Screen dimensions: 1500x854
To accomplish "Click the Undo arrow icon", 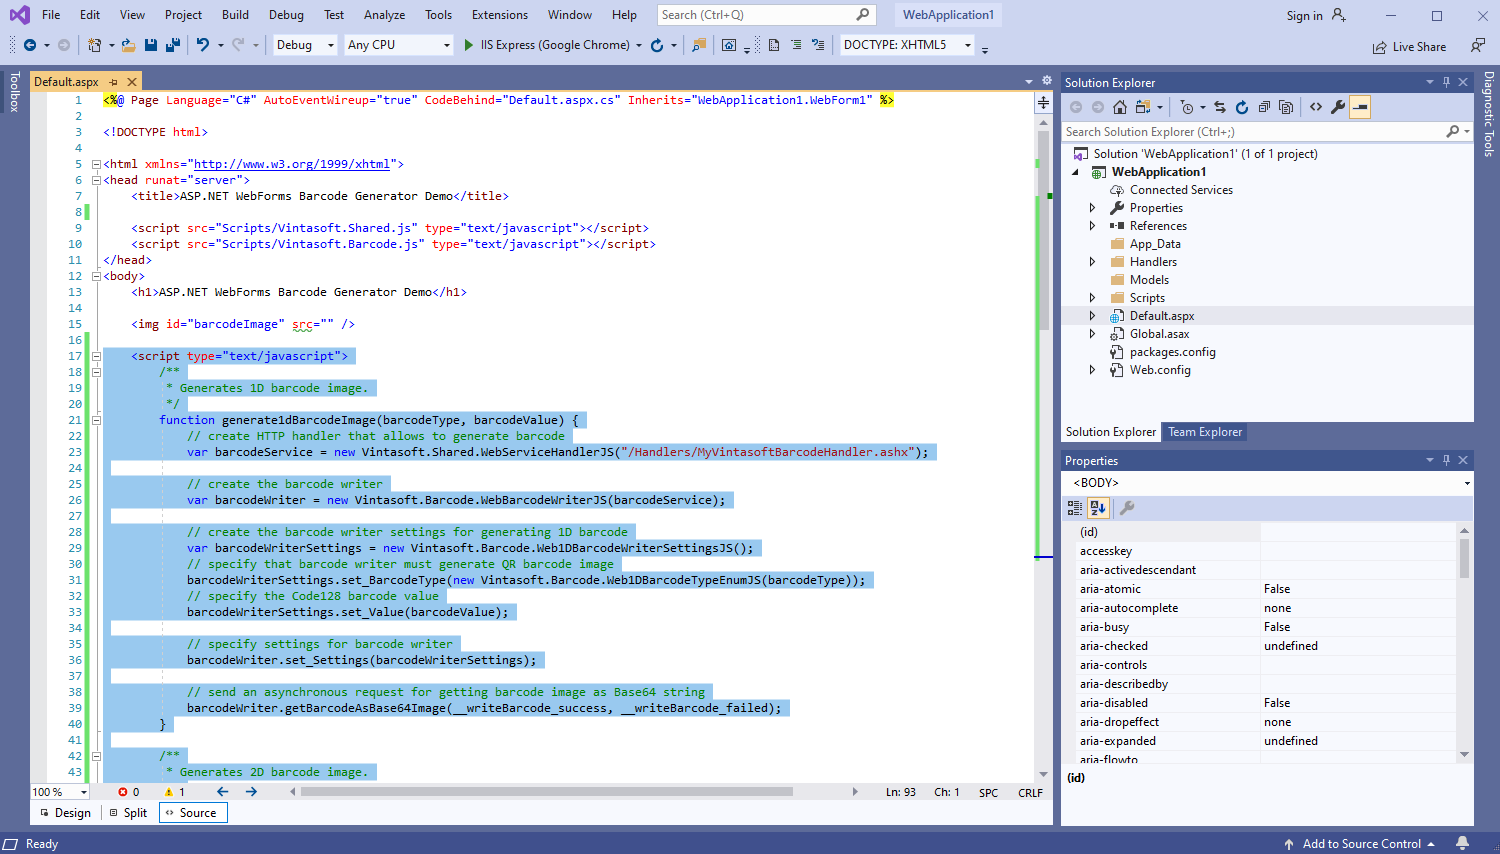I will (203, 45).
